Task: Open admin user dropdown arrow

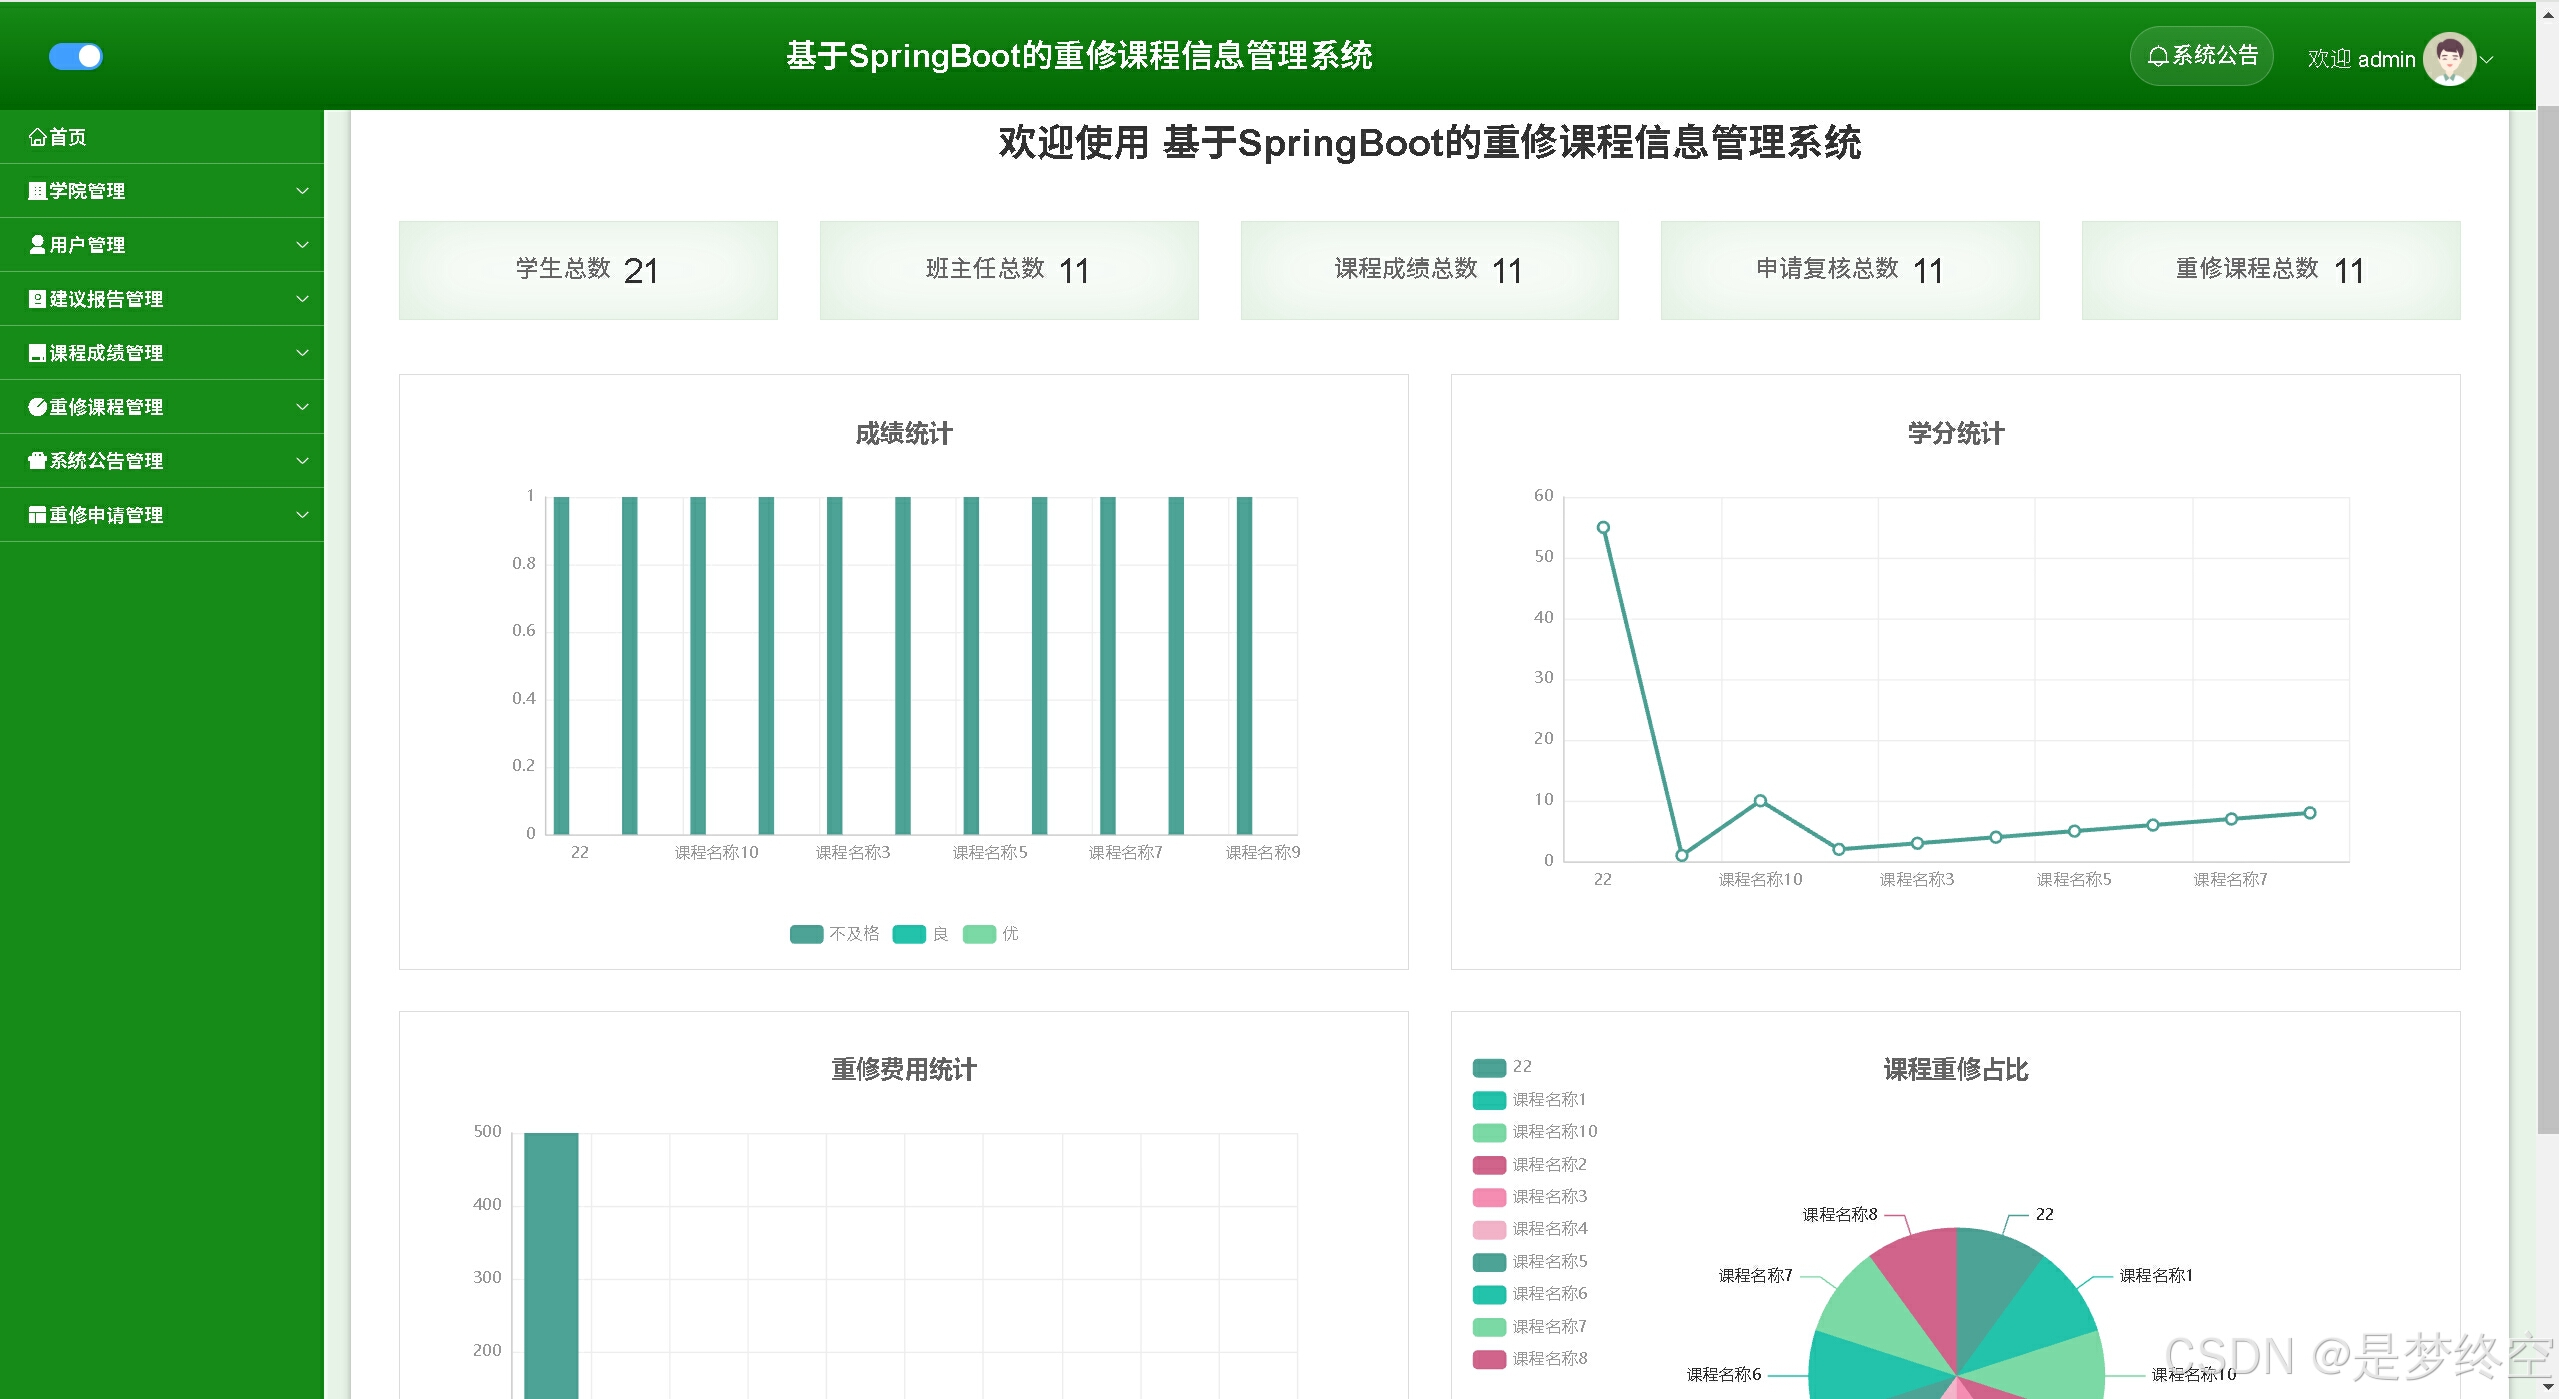Action: coord(2487,60)
